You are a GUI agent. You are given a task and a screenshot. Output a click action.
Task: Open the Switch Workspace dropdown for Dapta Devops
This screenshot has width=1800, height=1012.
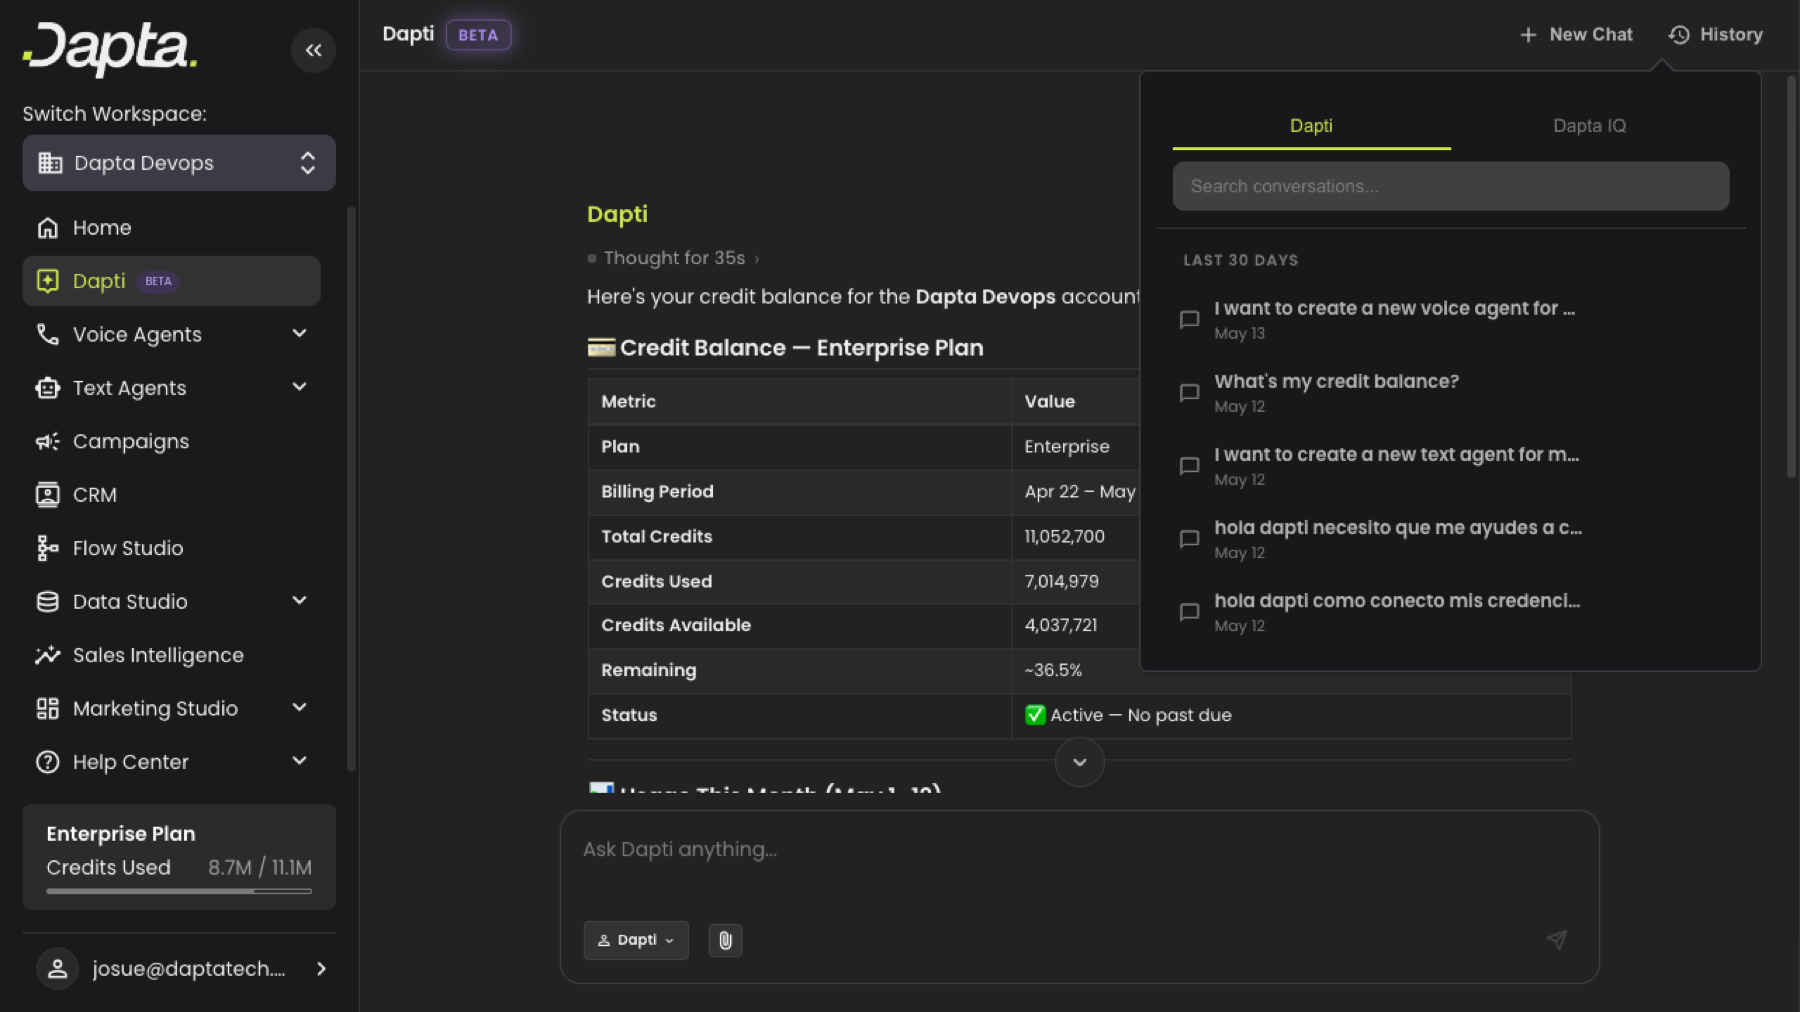179,163
